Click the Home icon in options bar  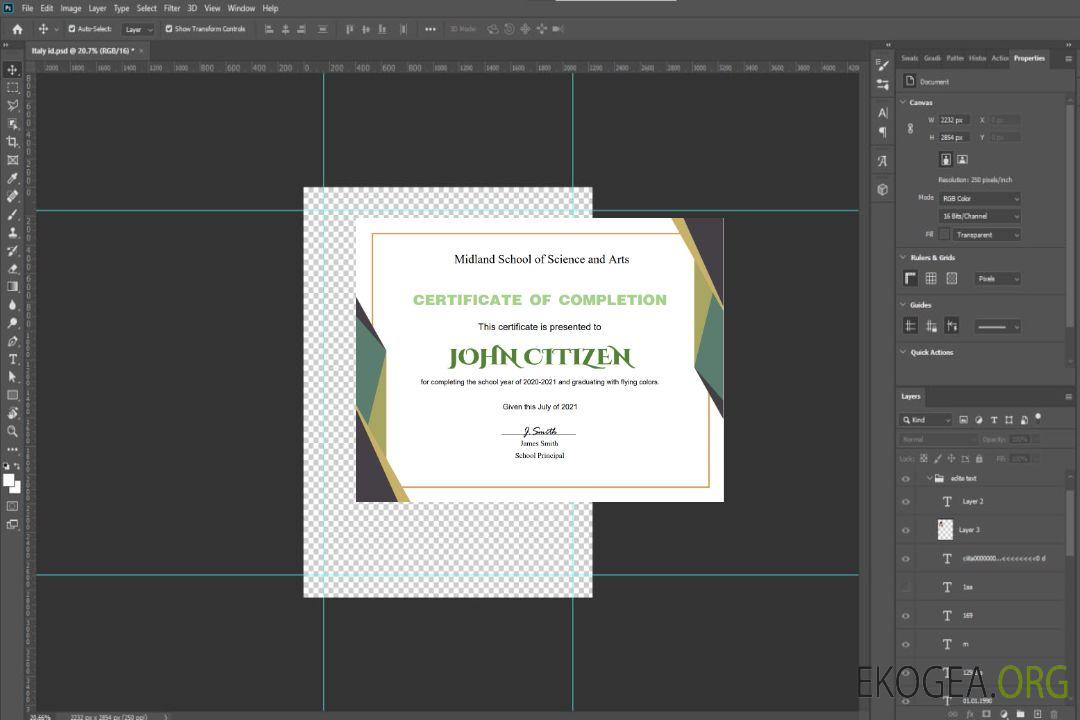coord(17,29)
